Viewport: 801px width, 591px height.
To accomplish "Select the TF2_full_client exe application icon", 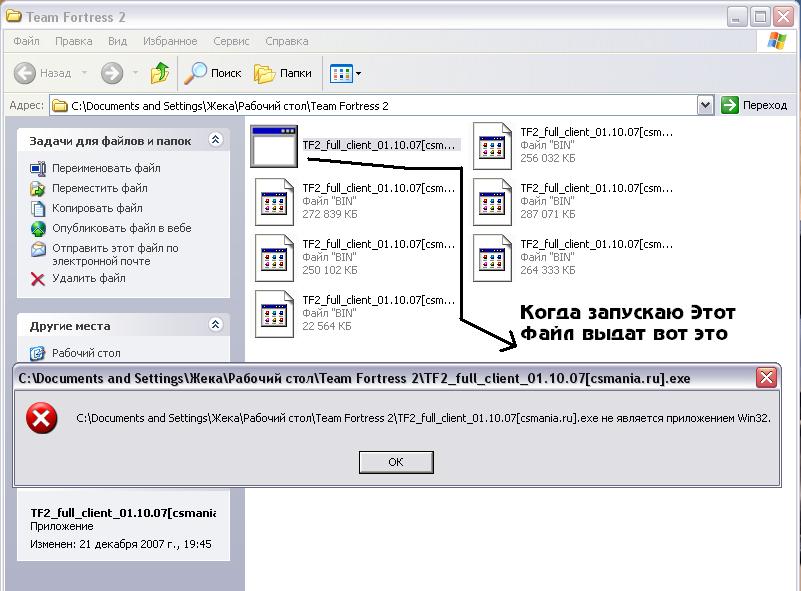I will [274, 146].
